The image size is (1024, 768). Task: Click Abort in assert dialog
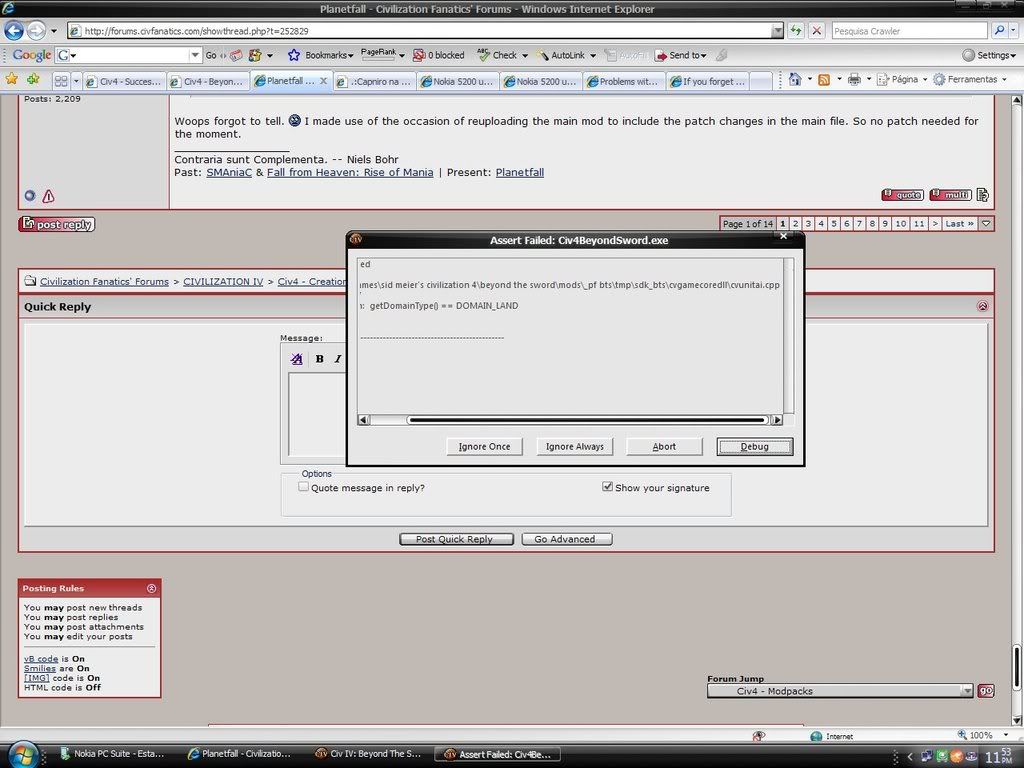pyautogui.click(x=664, y=446)
